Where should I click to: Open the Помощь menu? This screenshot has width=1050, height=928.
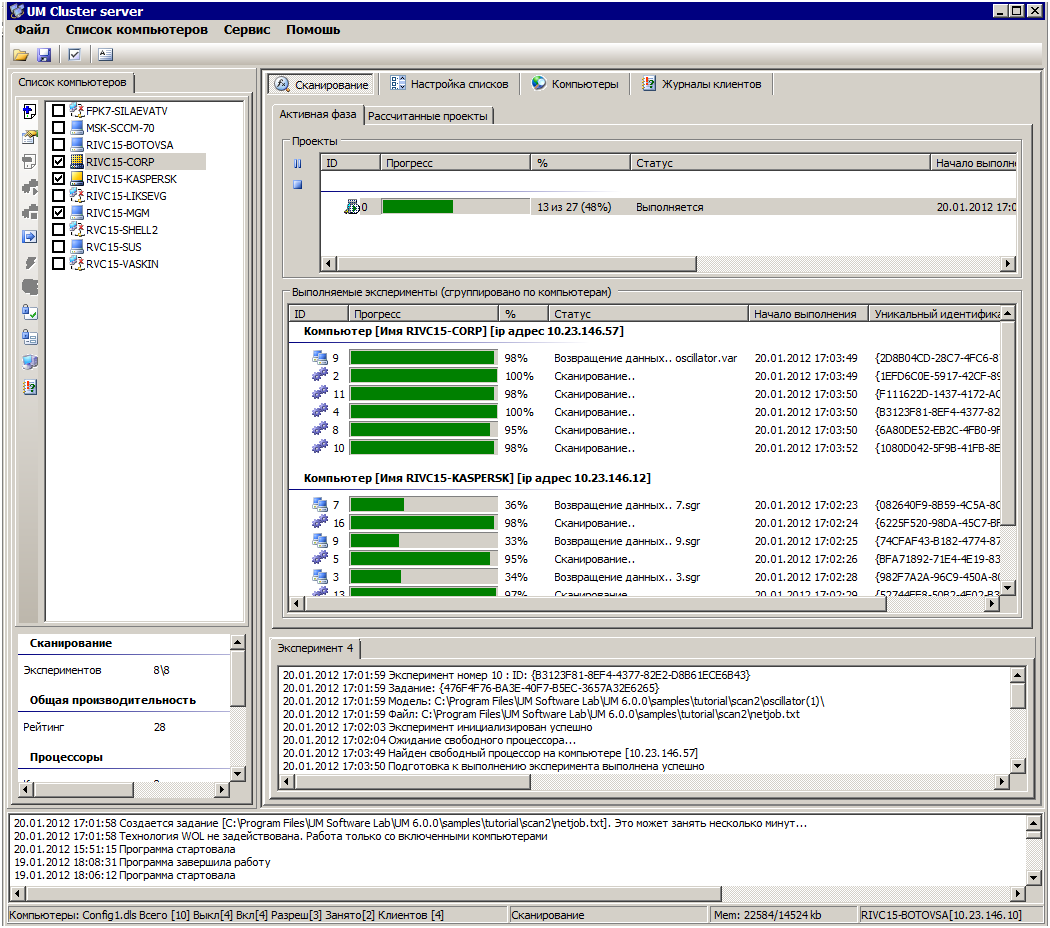coord(313,29)
